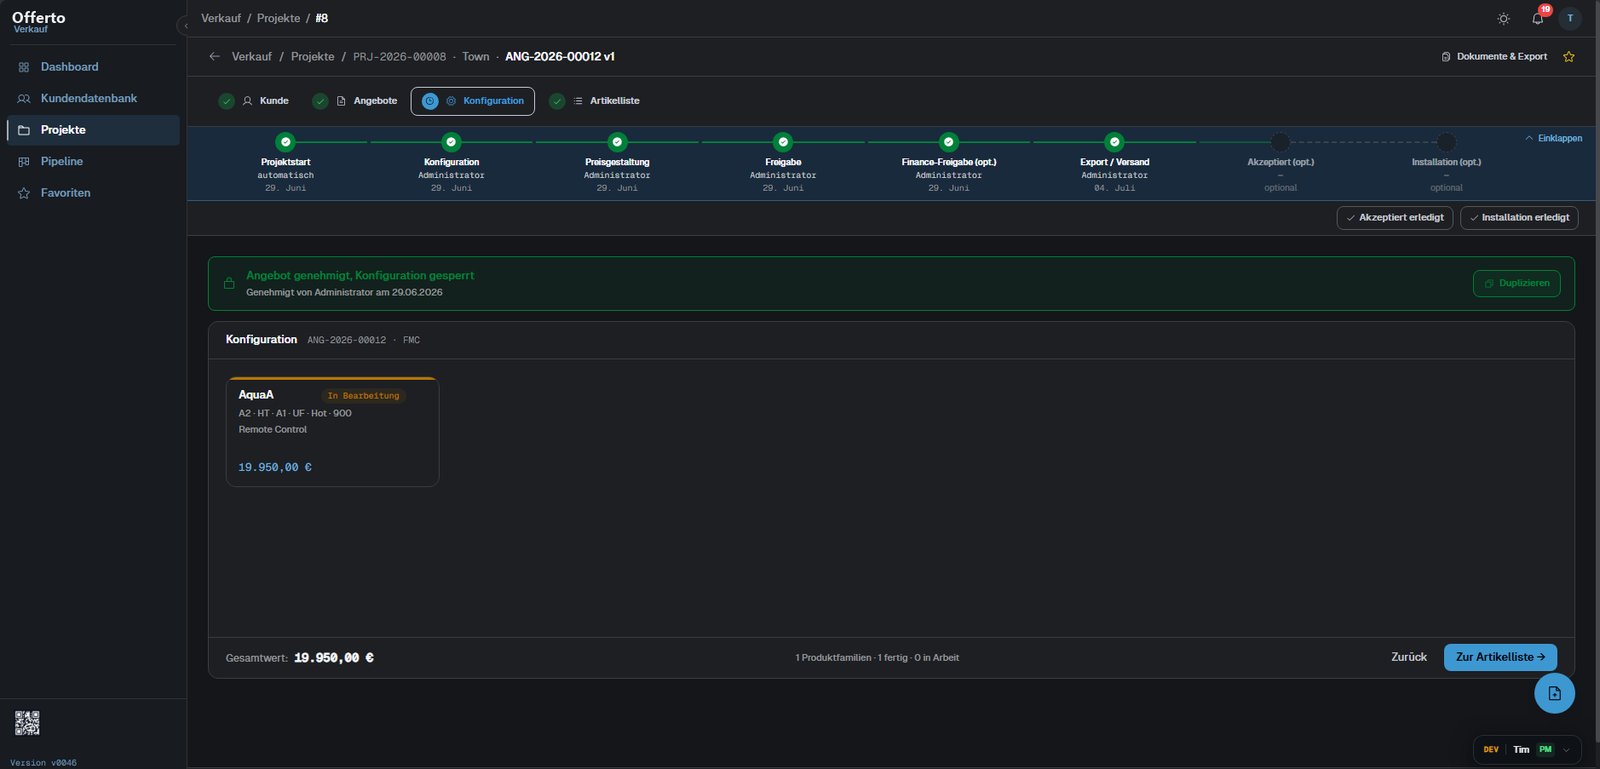The width and height of the screenshot is (1600, 769).
Task: Open user avatar T menu
Action: click(x=1570, y=18)
